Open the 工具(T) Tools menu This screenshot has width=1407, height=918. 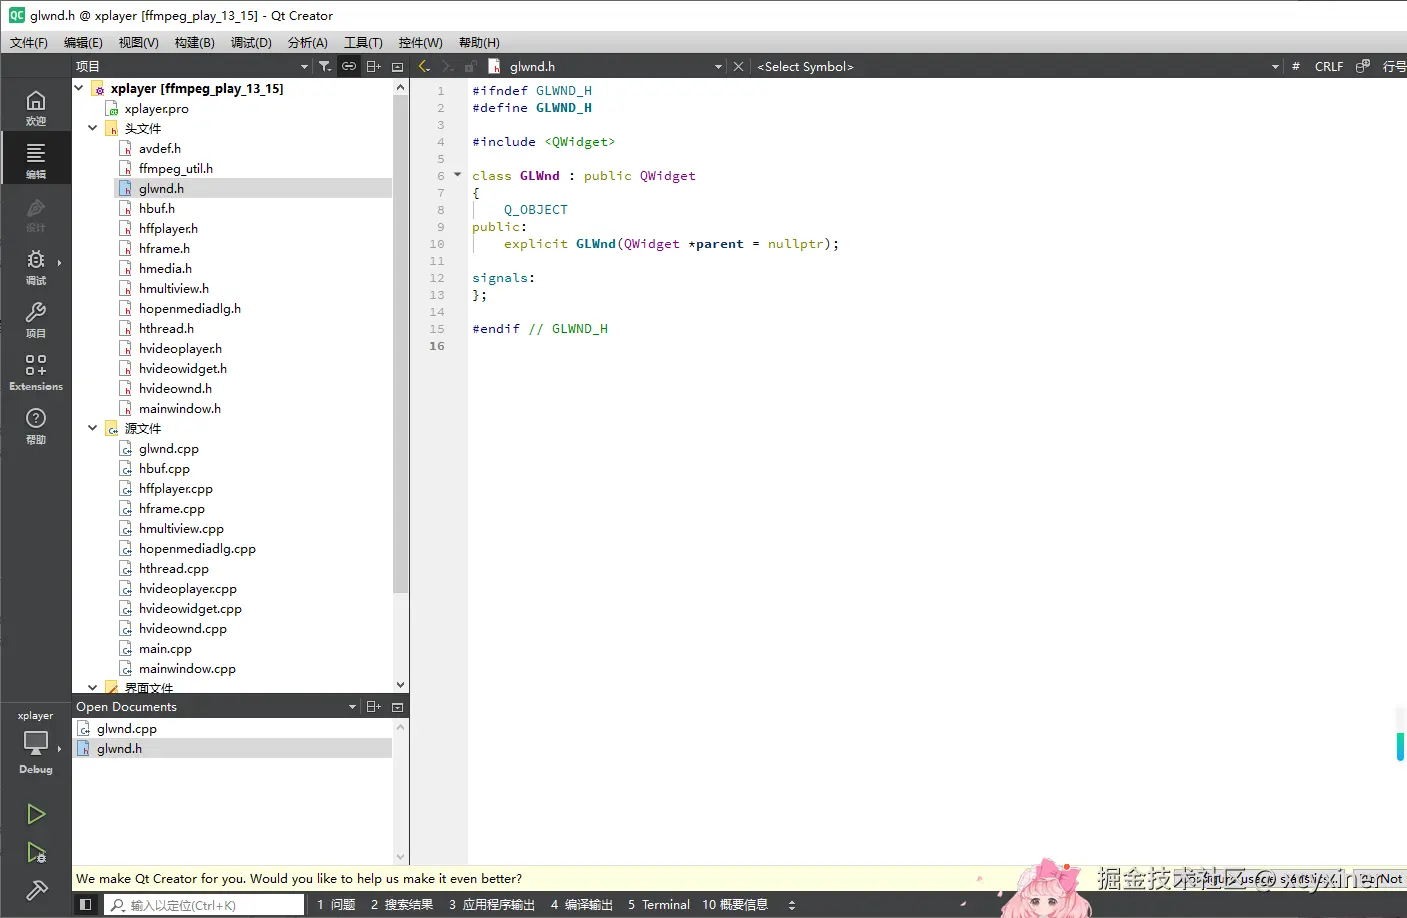click(x=363, y=43)
